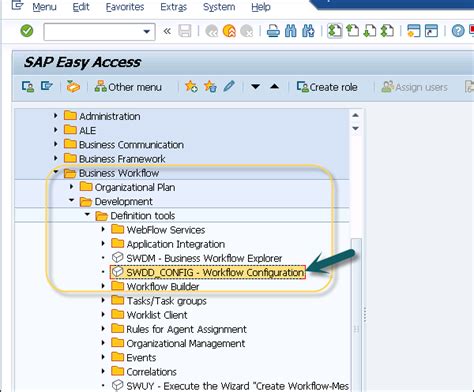Viewport: 474px width, 392px height.
Task: Click the Change Favorites pencil icon
Action: tap(229, 87)
